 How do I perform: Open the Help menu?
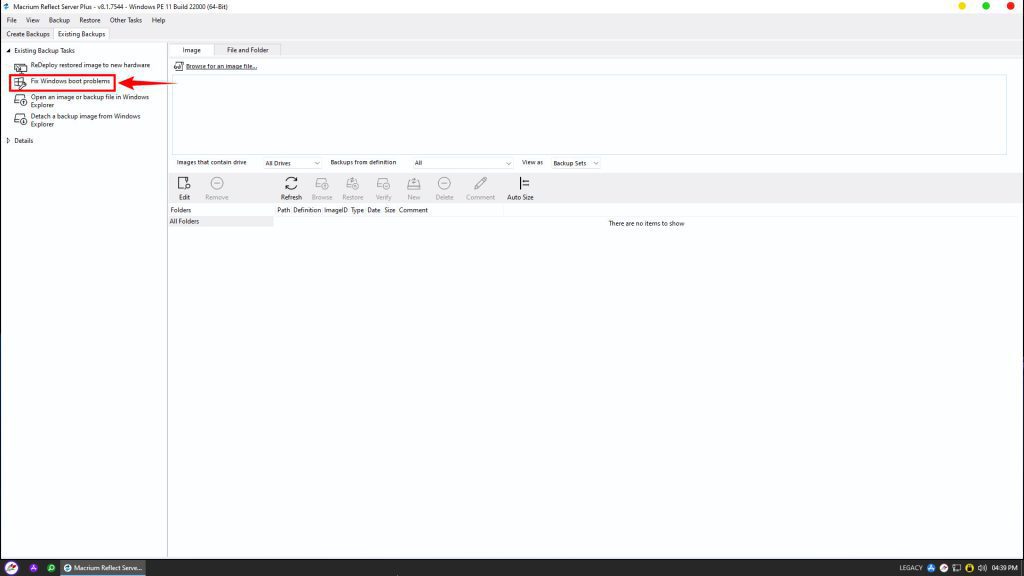point(159,20)
